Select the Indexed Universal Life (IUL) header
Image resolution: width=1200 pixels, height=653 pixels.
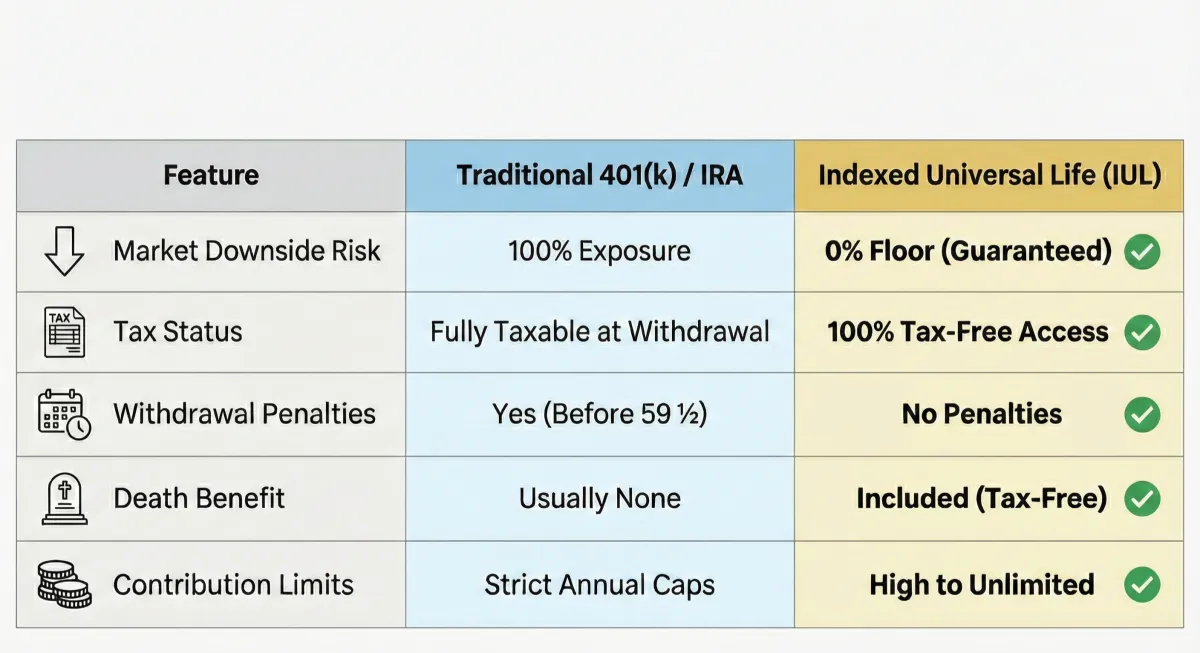989,175
